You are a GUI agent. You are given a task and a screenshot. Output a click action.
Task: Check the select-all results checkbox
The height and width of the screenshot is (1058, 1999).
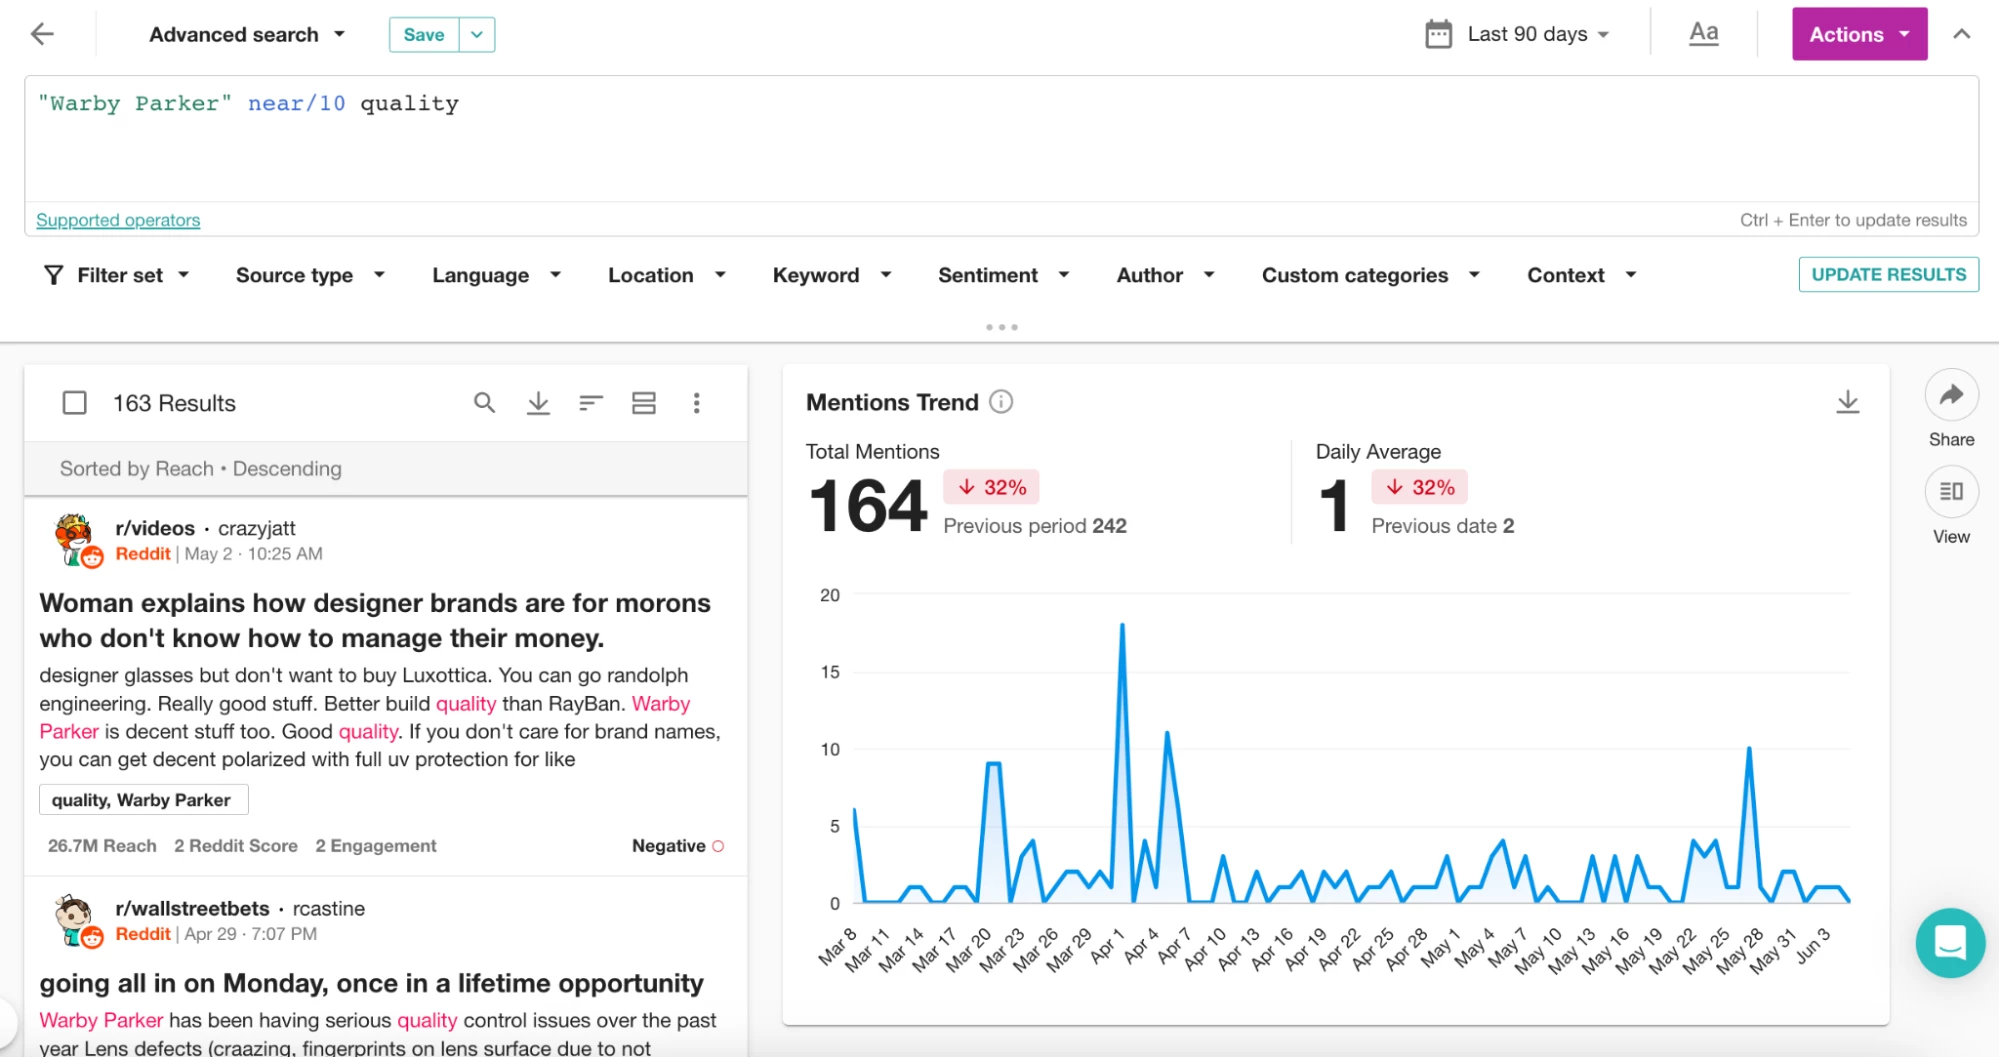74,403
